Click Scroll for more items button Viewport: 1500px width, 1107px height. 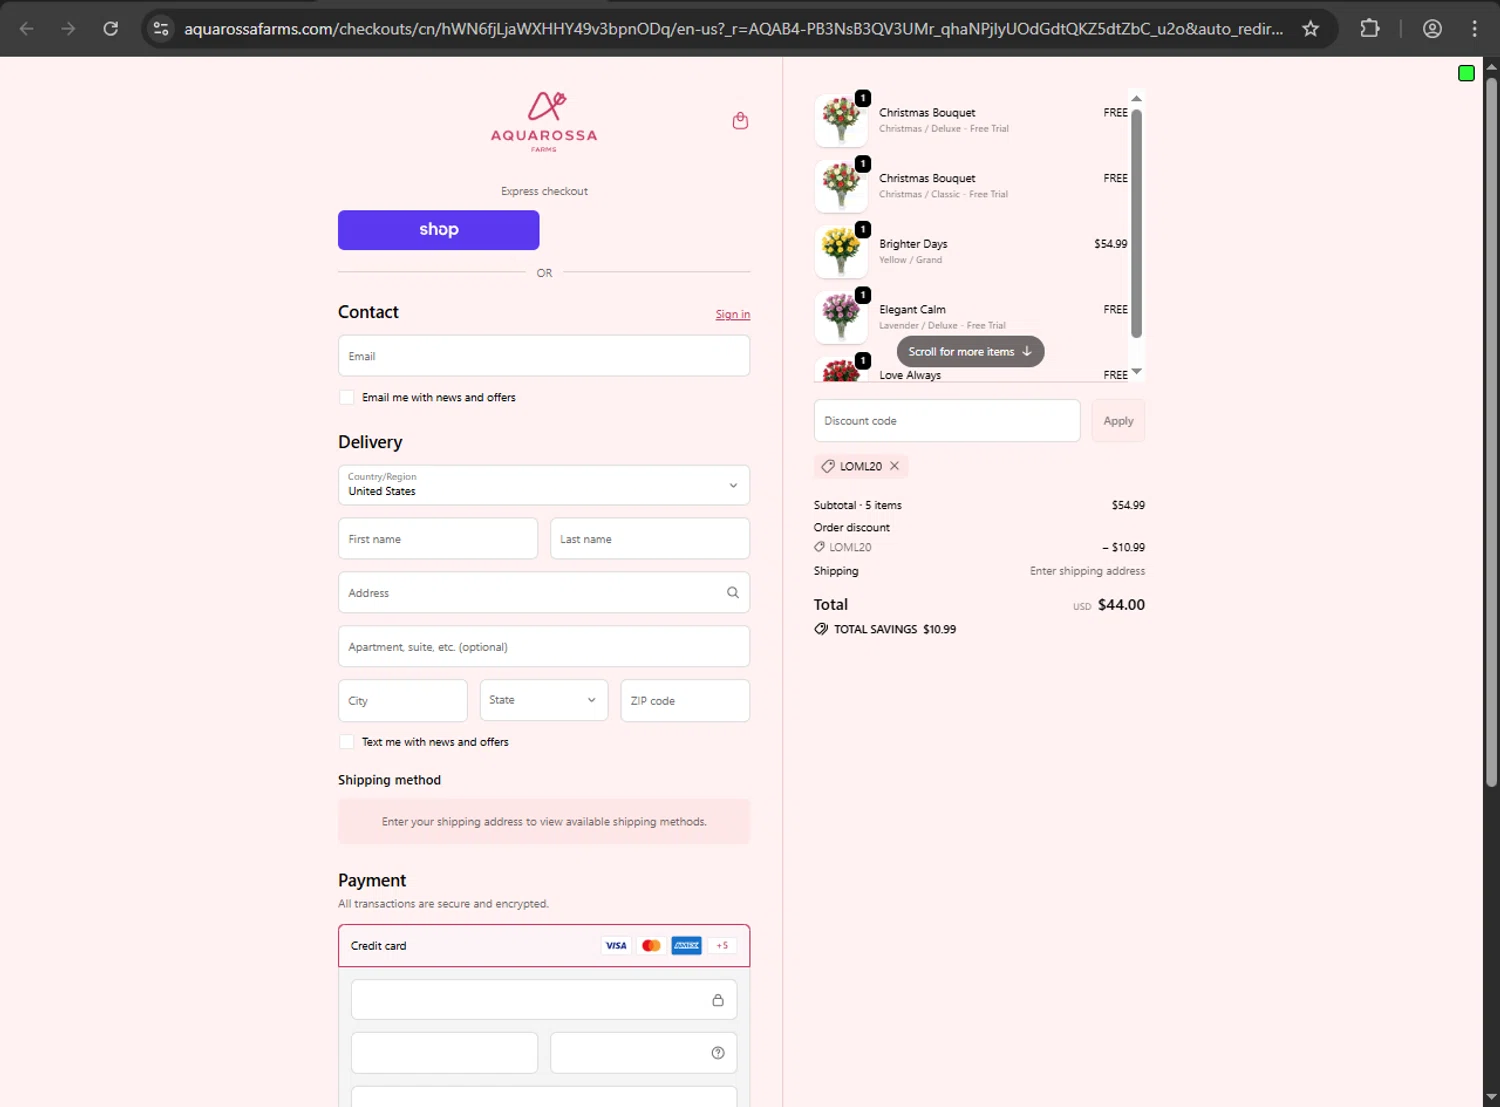[x=970, y=352]
